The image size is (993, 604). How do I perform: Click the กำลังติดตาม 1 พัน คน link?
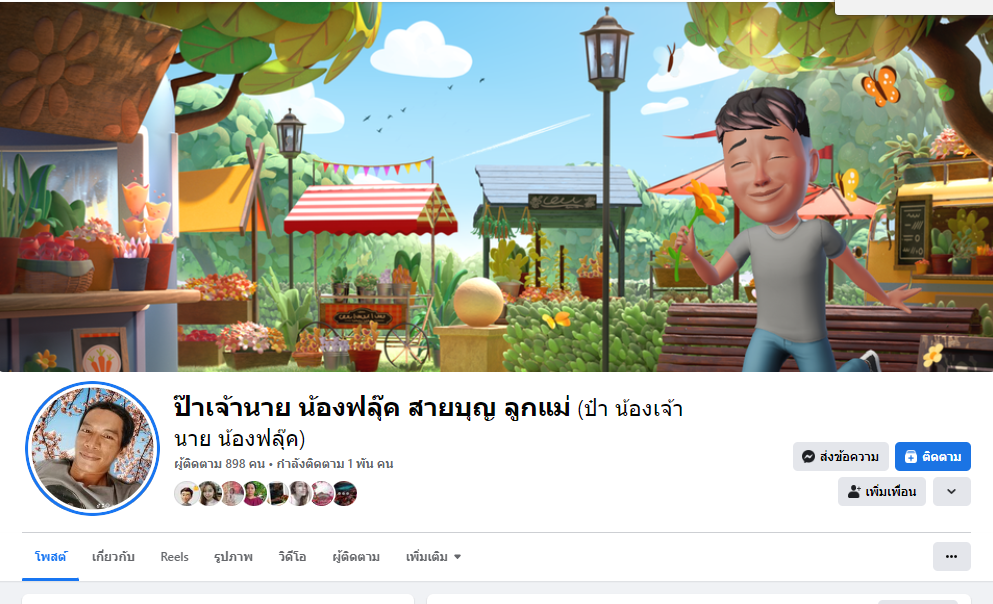pos(335,464)
